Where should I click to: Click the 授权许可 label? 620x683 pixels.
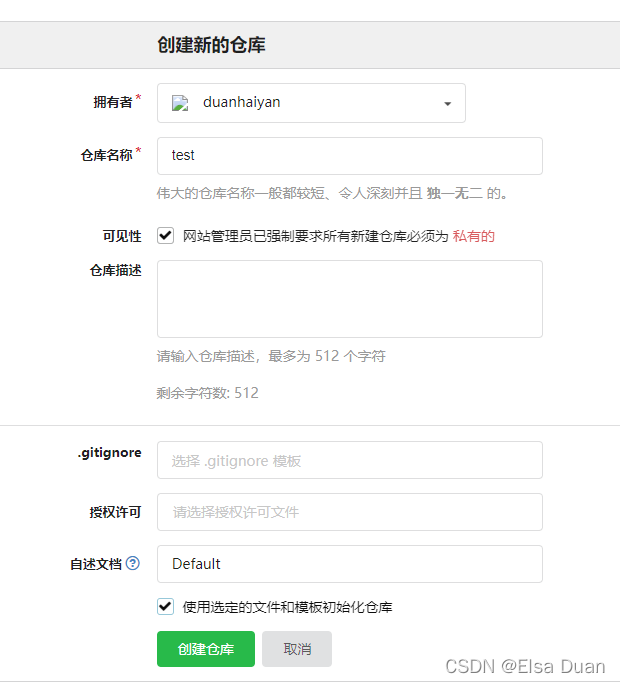115,512
